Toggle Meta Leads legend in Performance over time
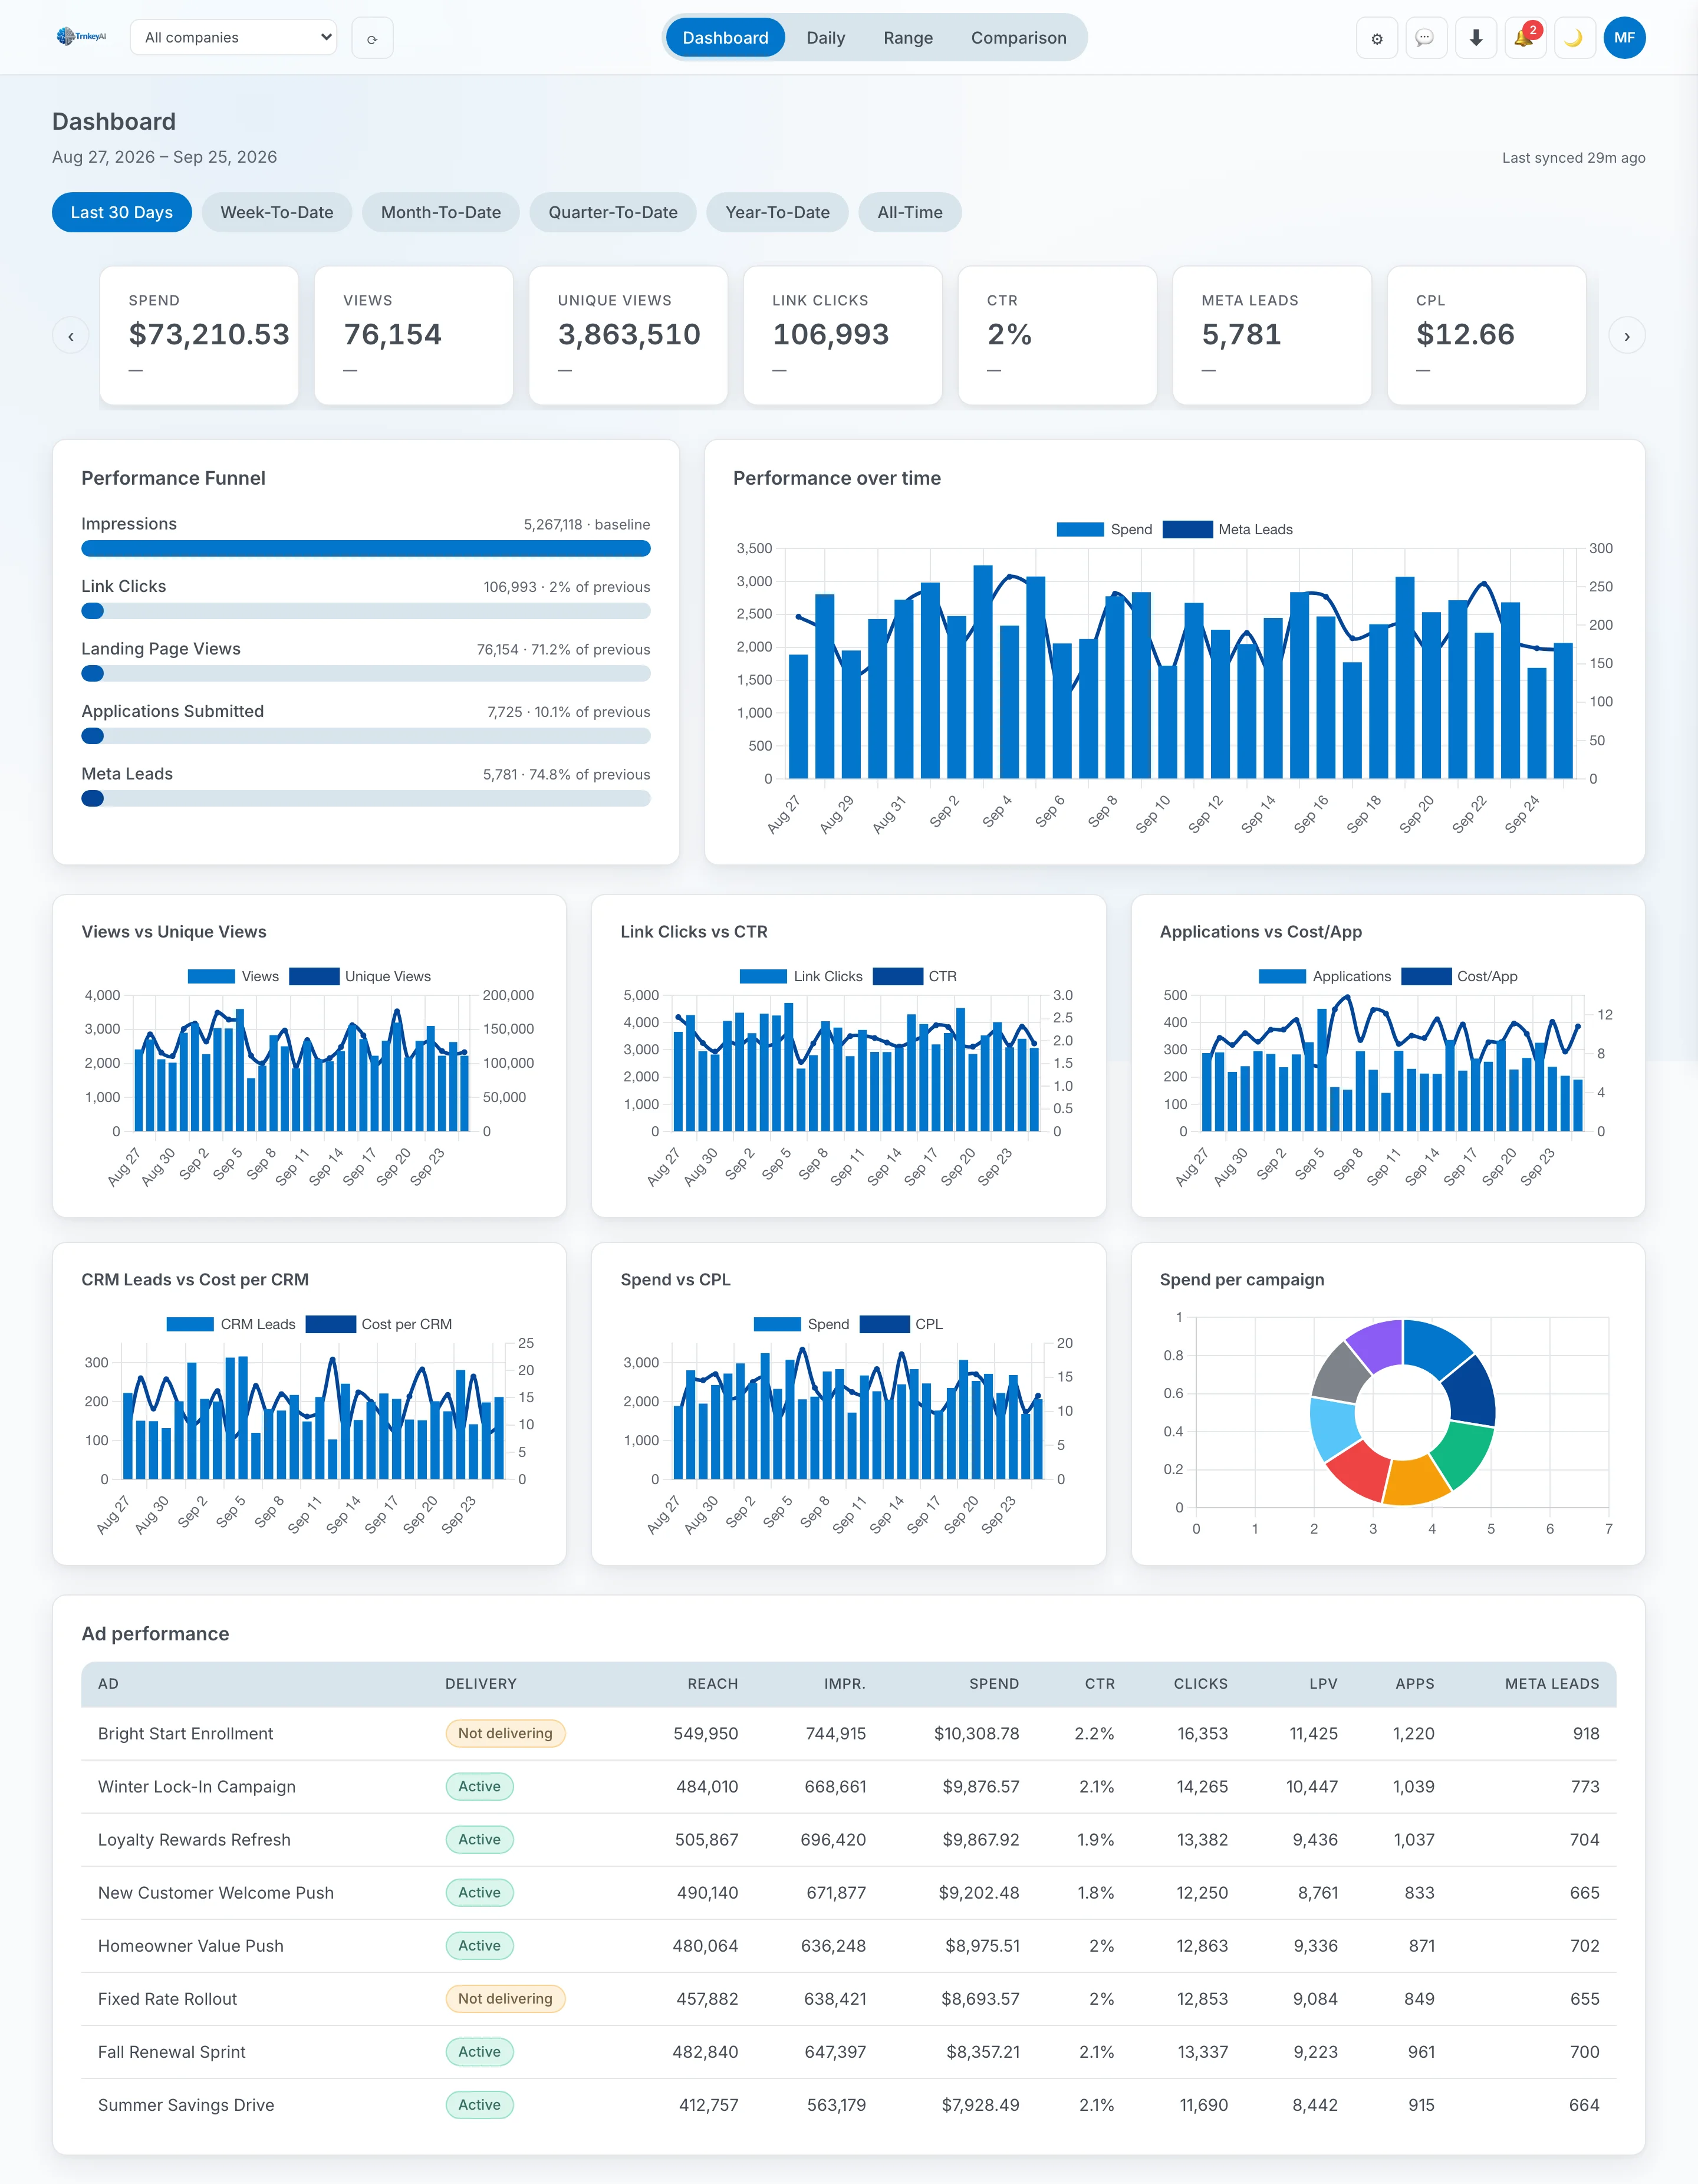The height and width of the screenshot is (2184, 1698). point(1228,529)
